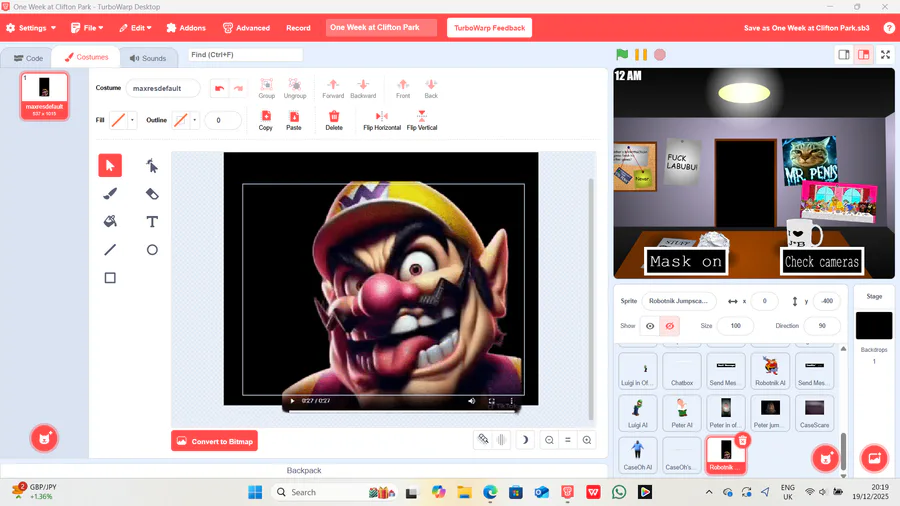
Task: Click the red stop button
Action: click(660, 55)
